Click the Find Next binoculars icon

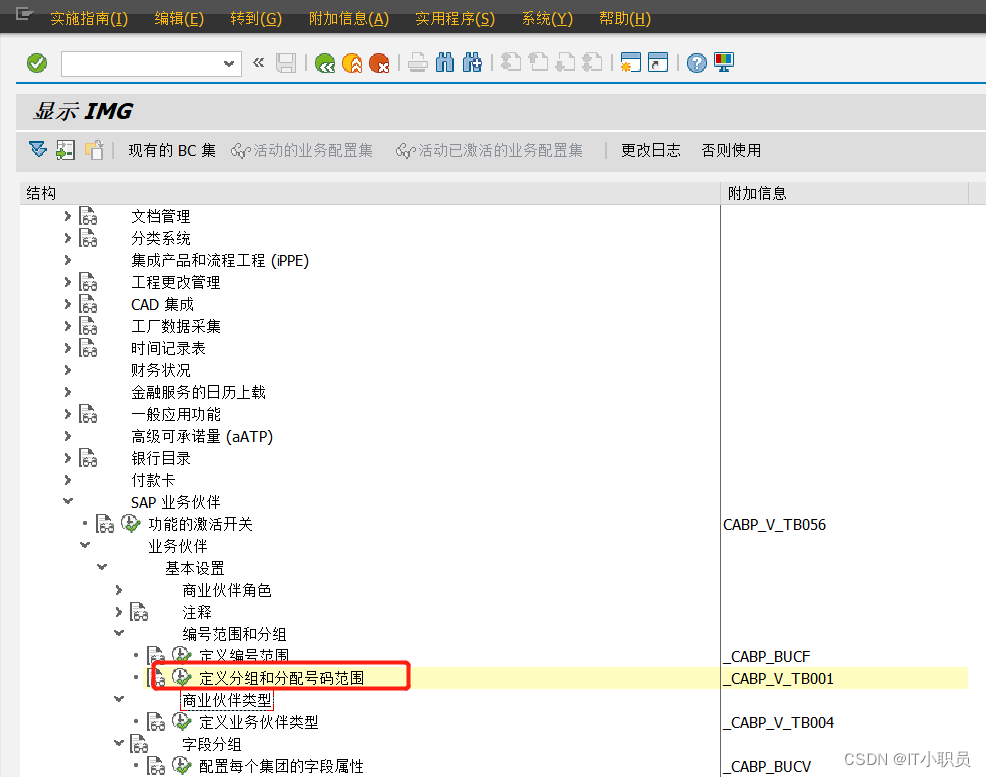(472, 63)
